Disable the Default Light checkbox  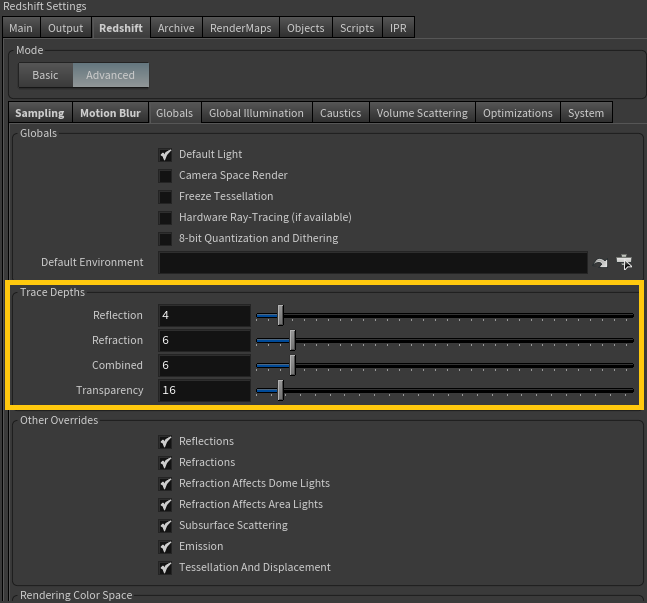click(x=166, y=155)
